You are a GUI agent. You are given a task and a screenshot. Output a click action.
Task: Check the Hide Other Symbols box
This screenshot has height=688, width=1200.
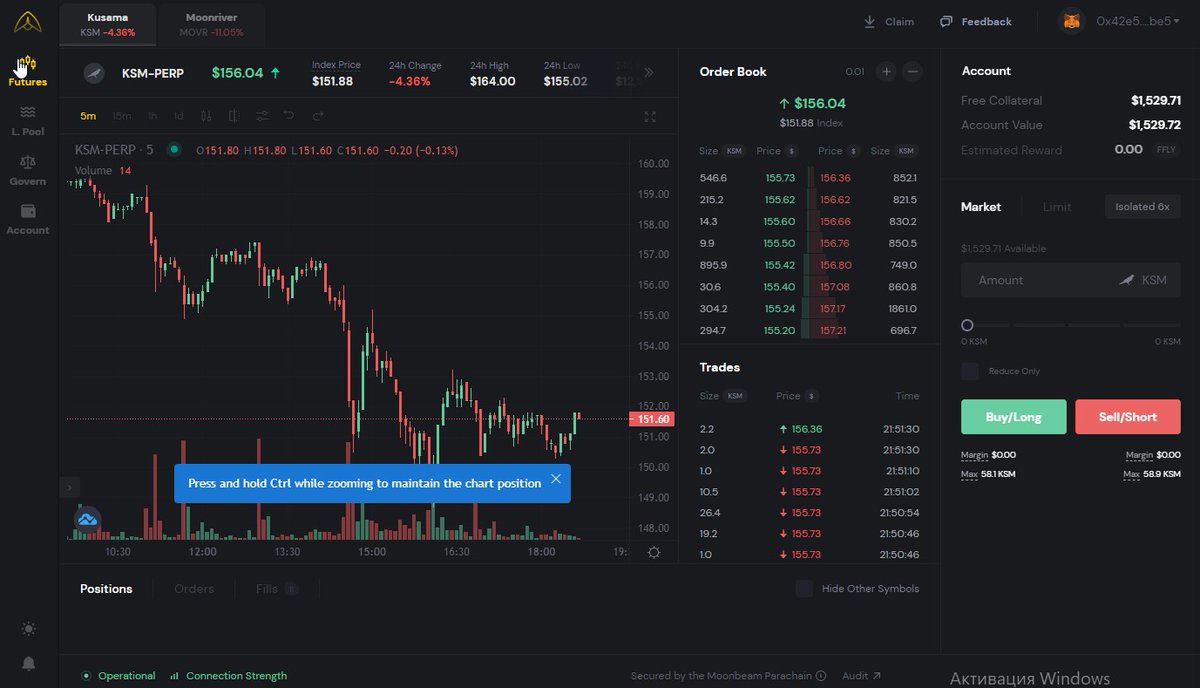805,588
